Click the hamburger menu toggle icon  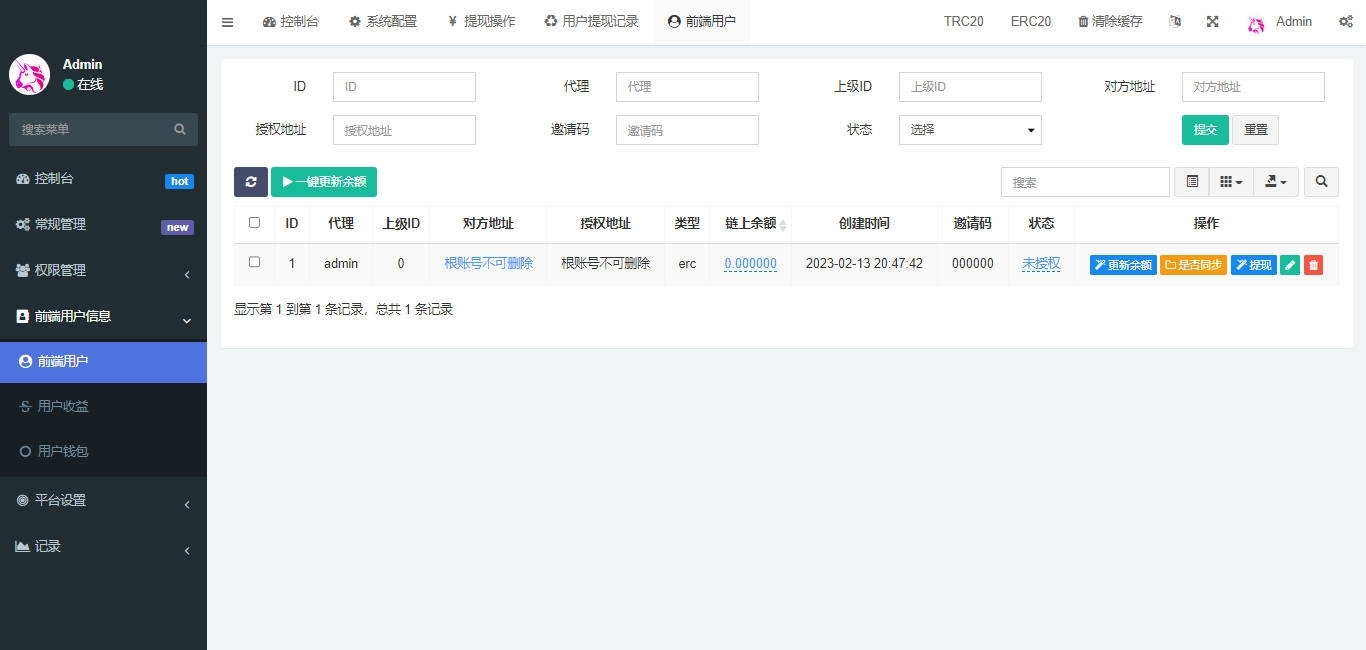pyautogui.click(x=227, y=22)
